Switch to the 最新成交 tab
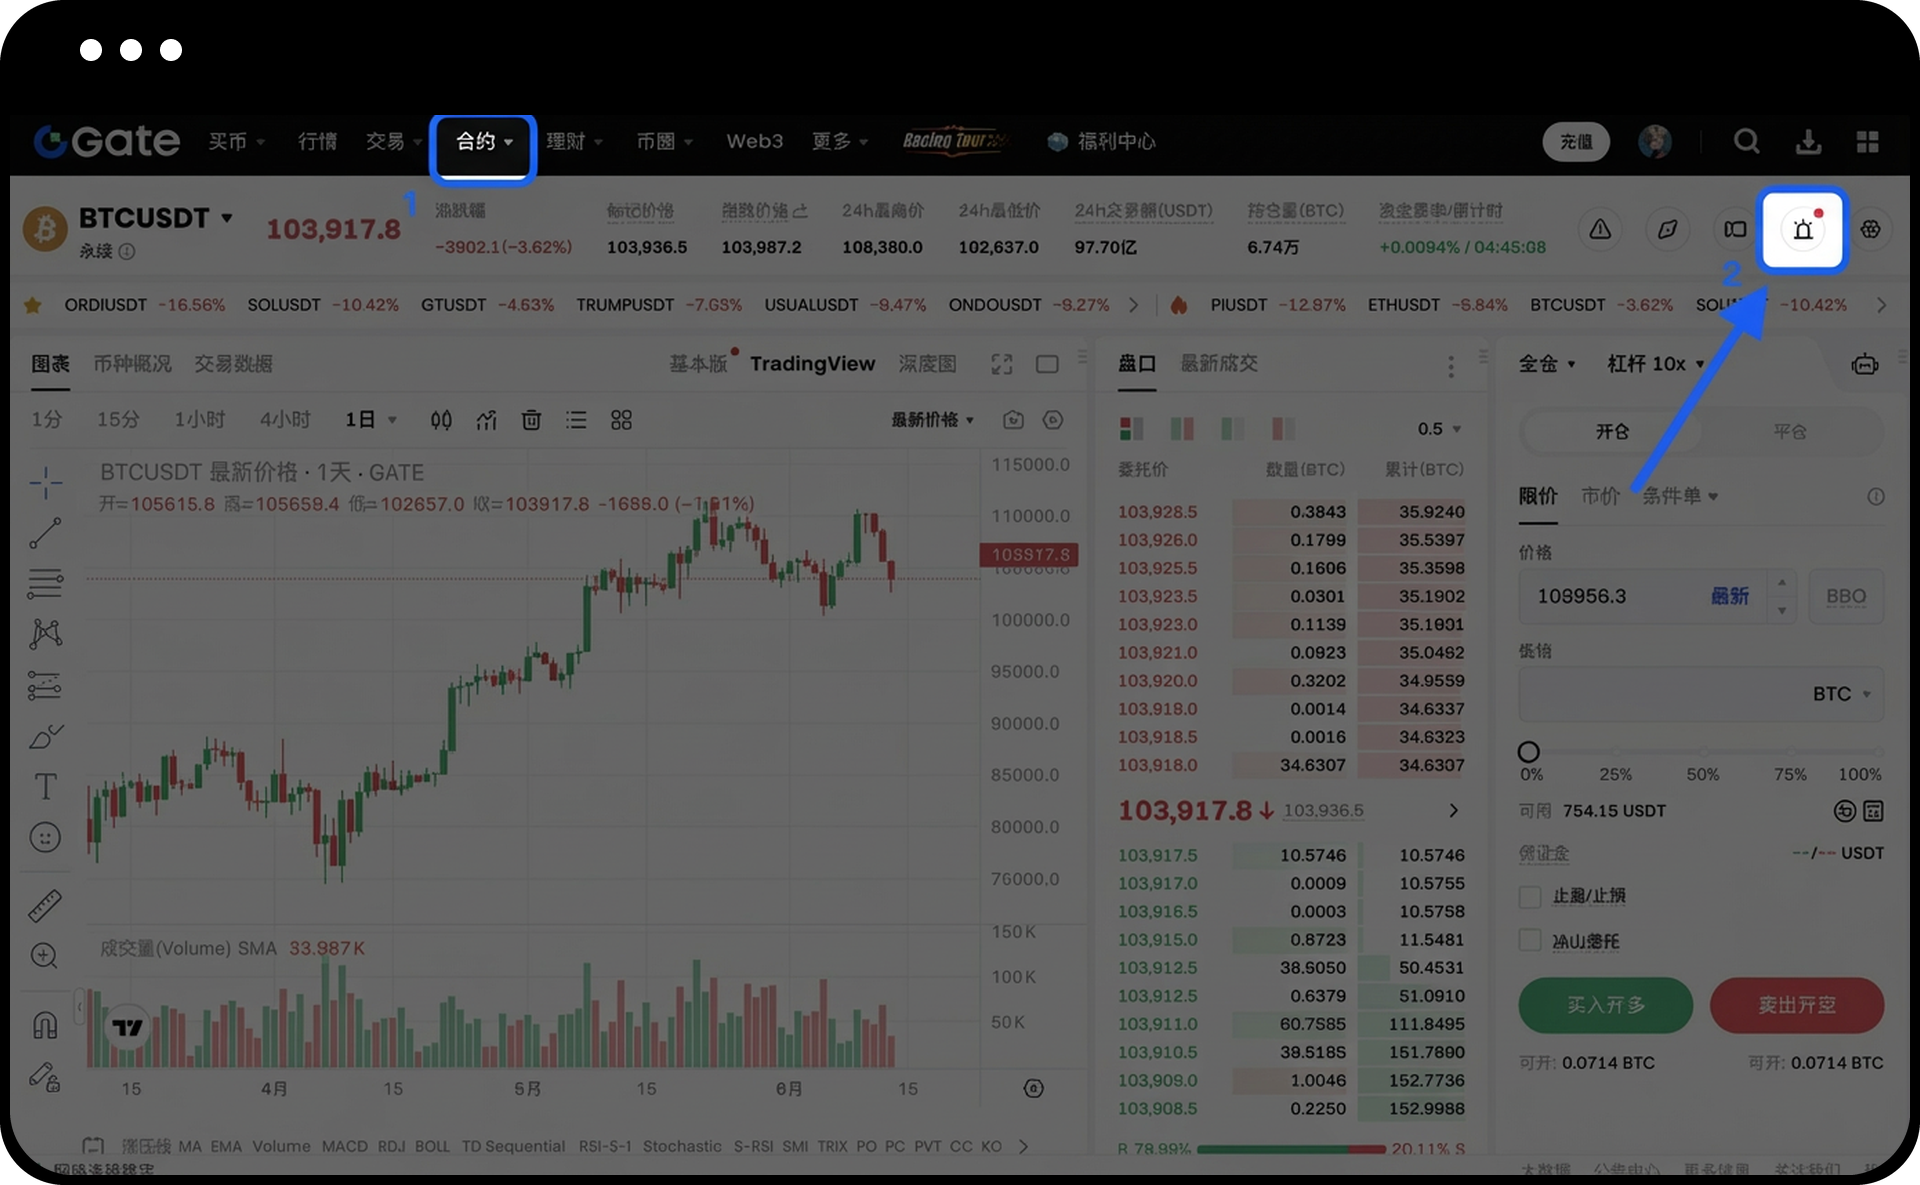Image resolution: width=1920 pixels, height=1185 pixels. point(1219,363)
